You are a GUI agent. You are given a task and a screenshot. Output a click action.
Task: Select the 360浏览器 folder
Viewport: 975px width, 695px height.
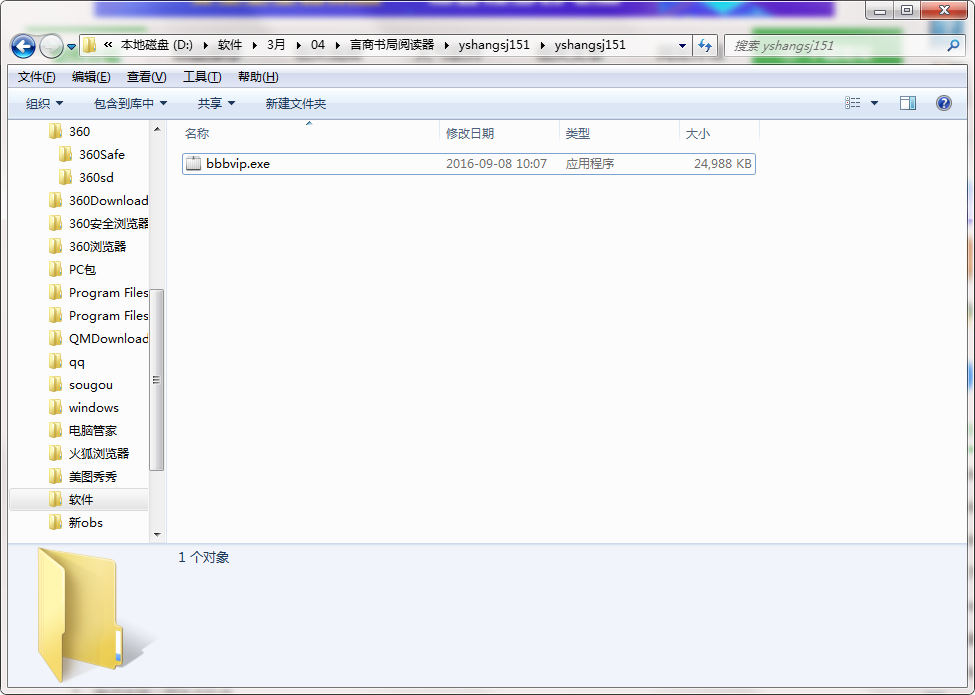tap(97, 246)
